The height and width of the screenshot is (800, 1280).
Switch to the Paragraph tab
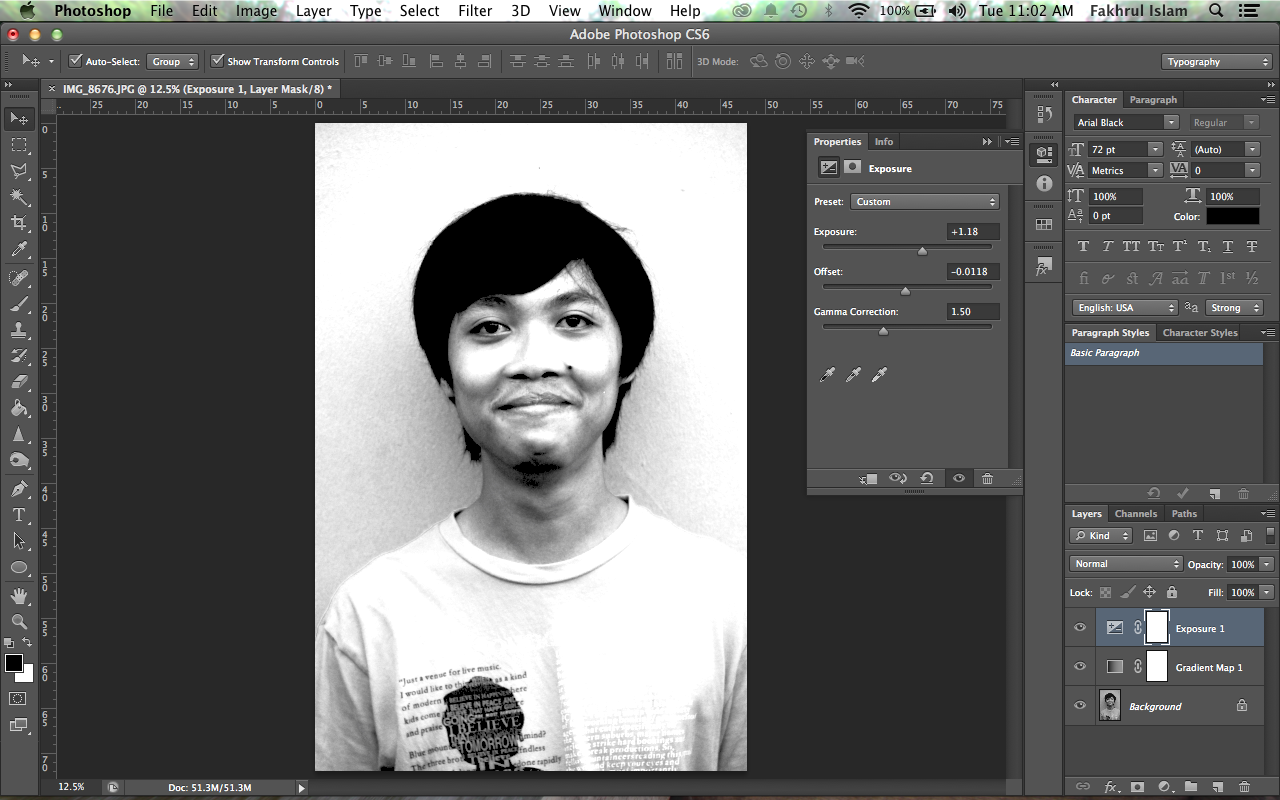coord(1153,100)
